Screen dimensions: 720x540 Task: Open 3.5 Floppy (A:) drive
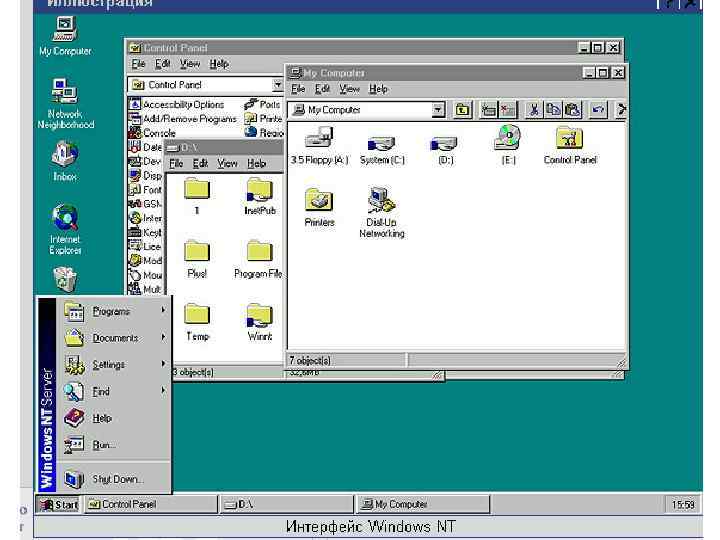pos(320,145)
